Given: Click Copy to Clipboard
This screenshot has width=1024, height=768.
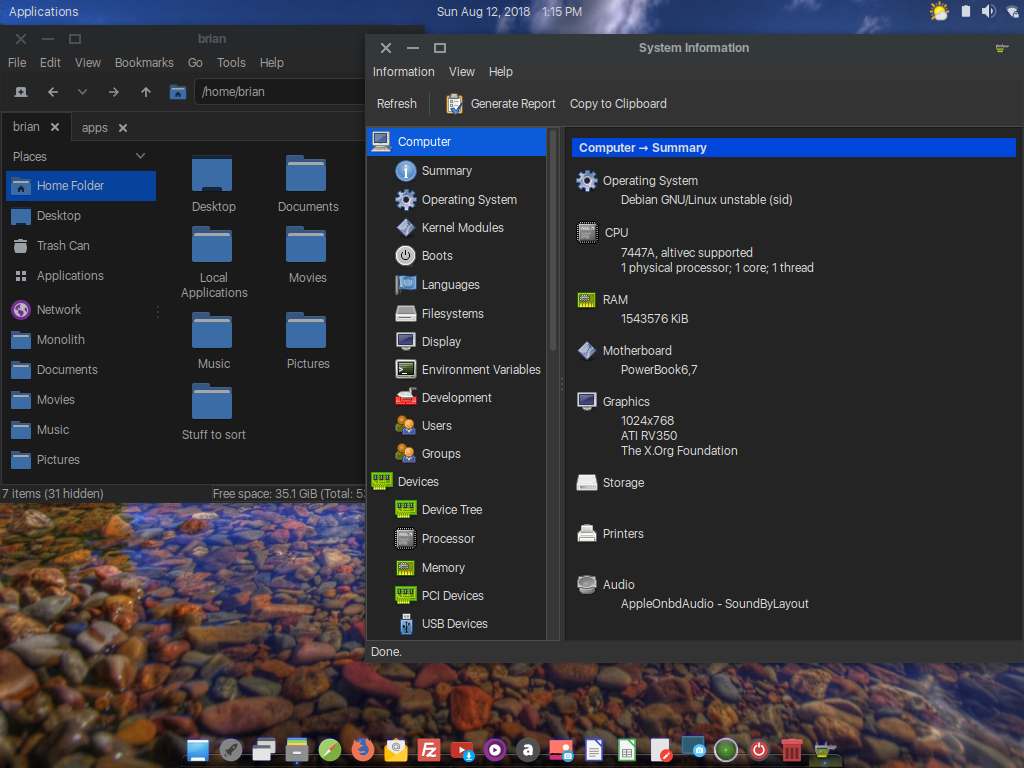Looking at the screenshot, I should point(617,104).
